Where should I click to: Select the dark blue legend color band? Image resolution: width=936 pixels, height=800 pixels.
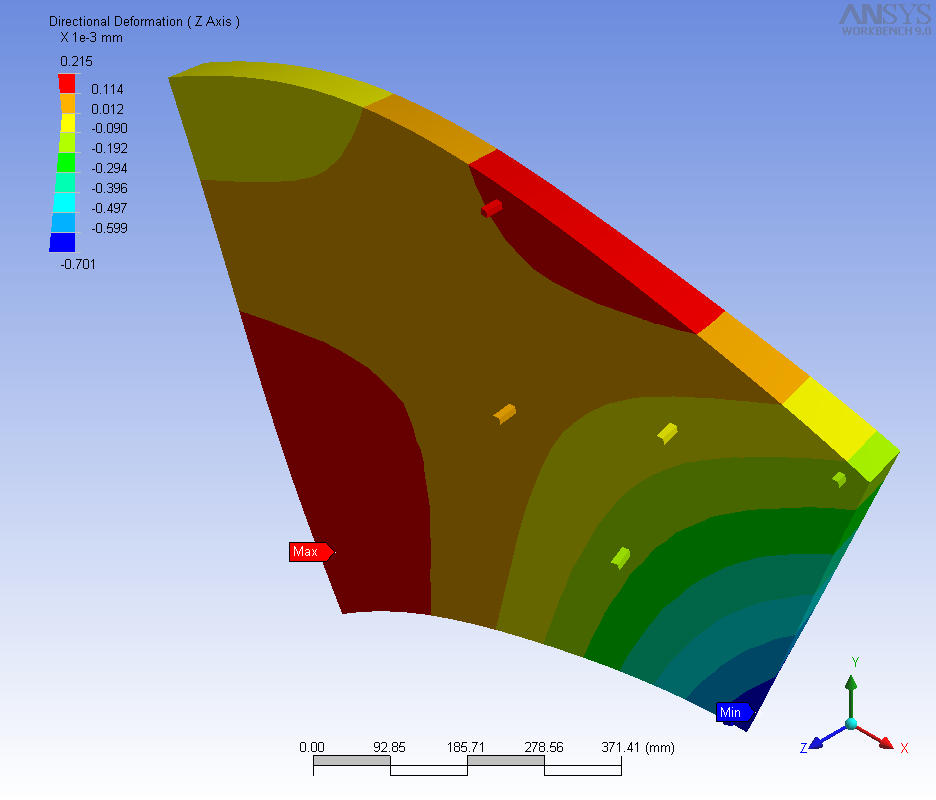point(62,242)
